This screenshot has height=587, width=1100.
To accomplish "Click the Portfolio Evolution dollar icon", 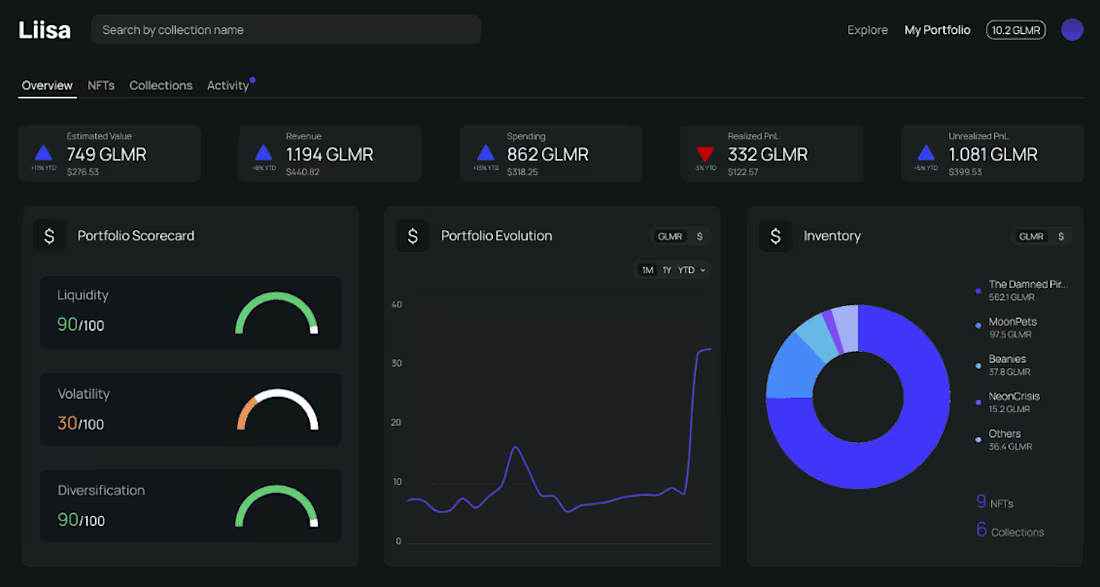I will [412, 236].
